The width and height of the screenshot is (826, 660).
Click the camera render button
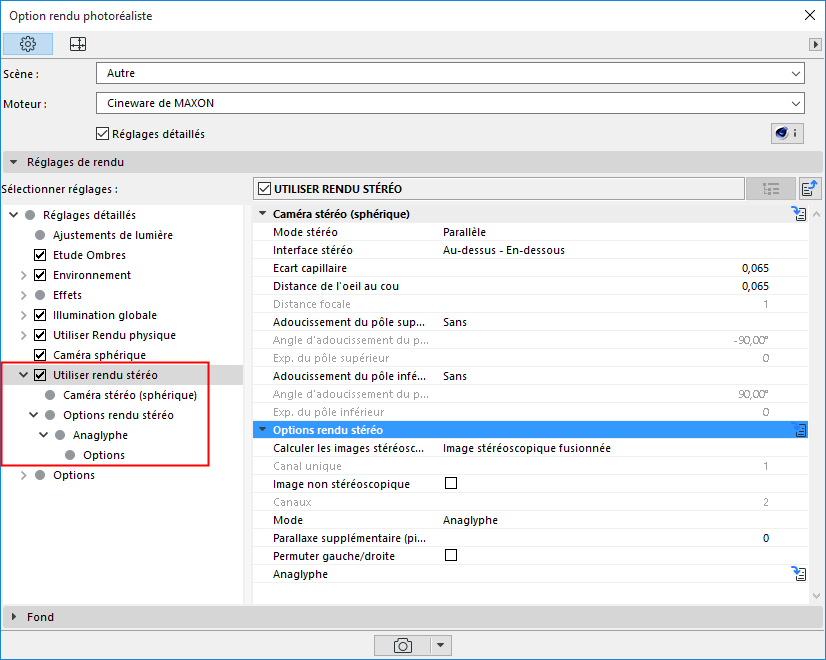click(x=402, y=645)
